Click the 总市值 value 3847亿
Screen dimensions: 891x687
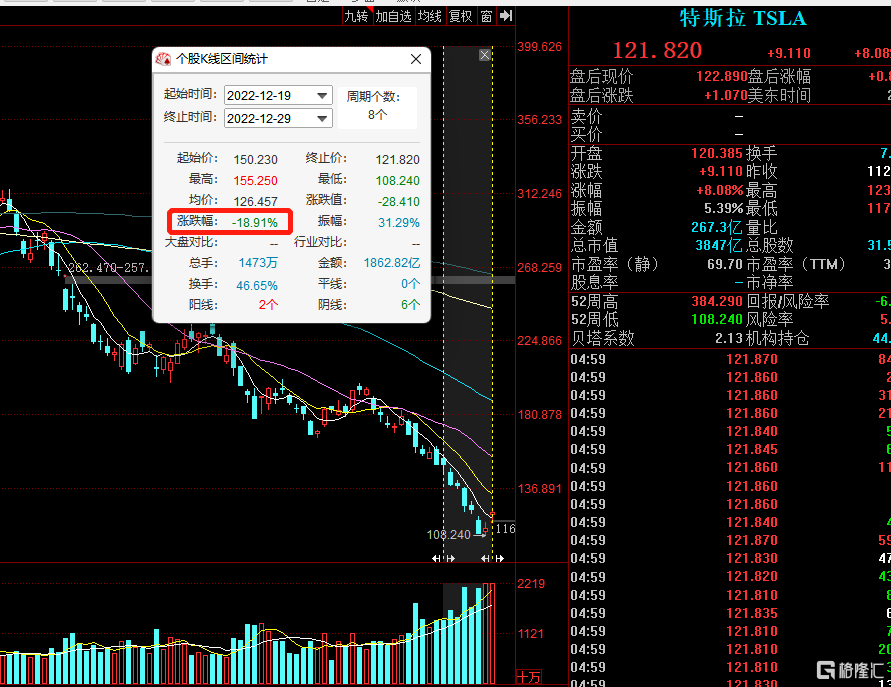(x=719, y=245)
